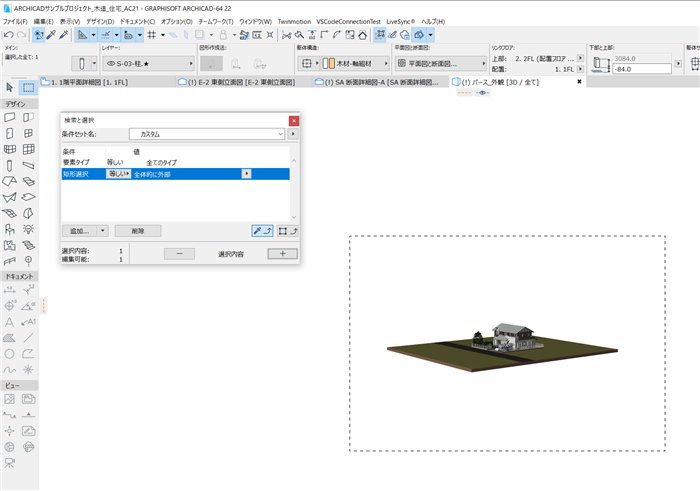Screen dimensions: 700x491
Task: Switch to 1階平面詳細図 tab
Action: 85,82
